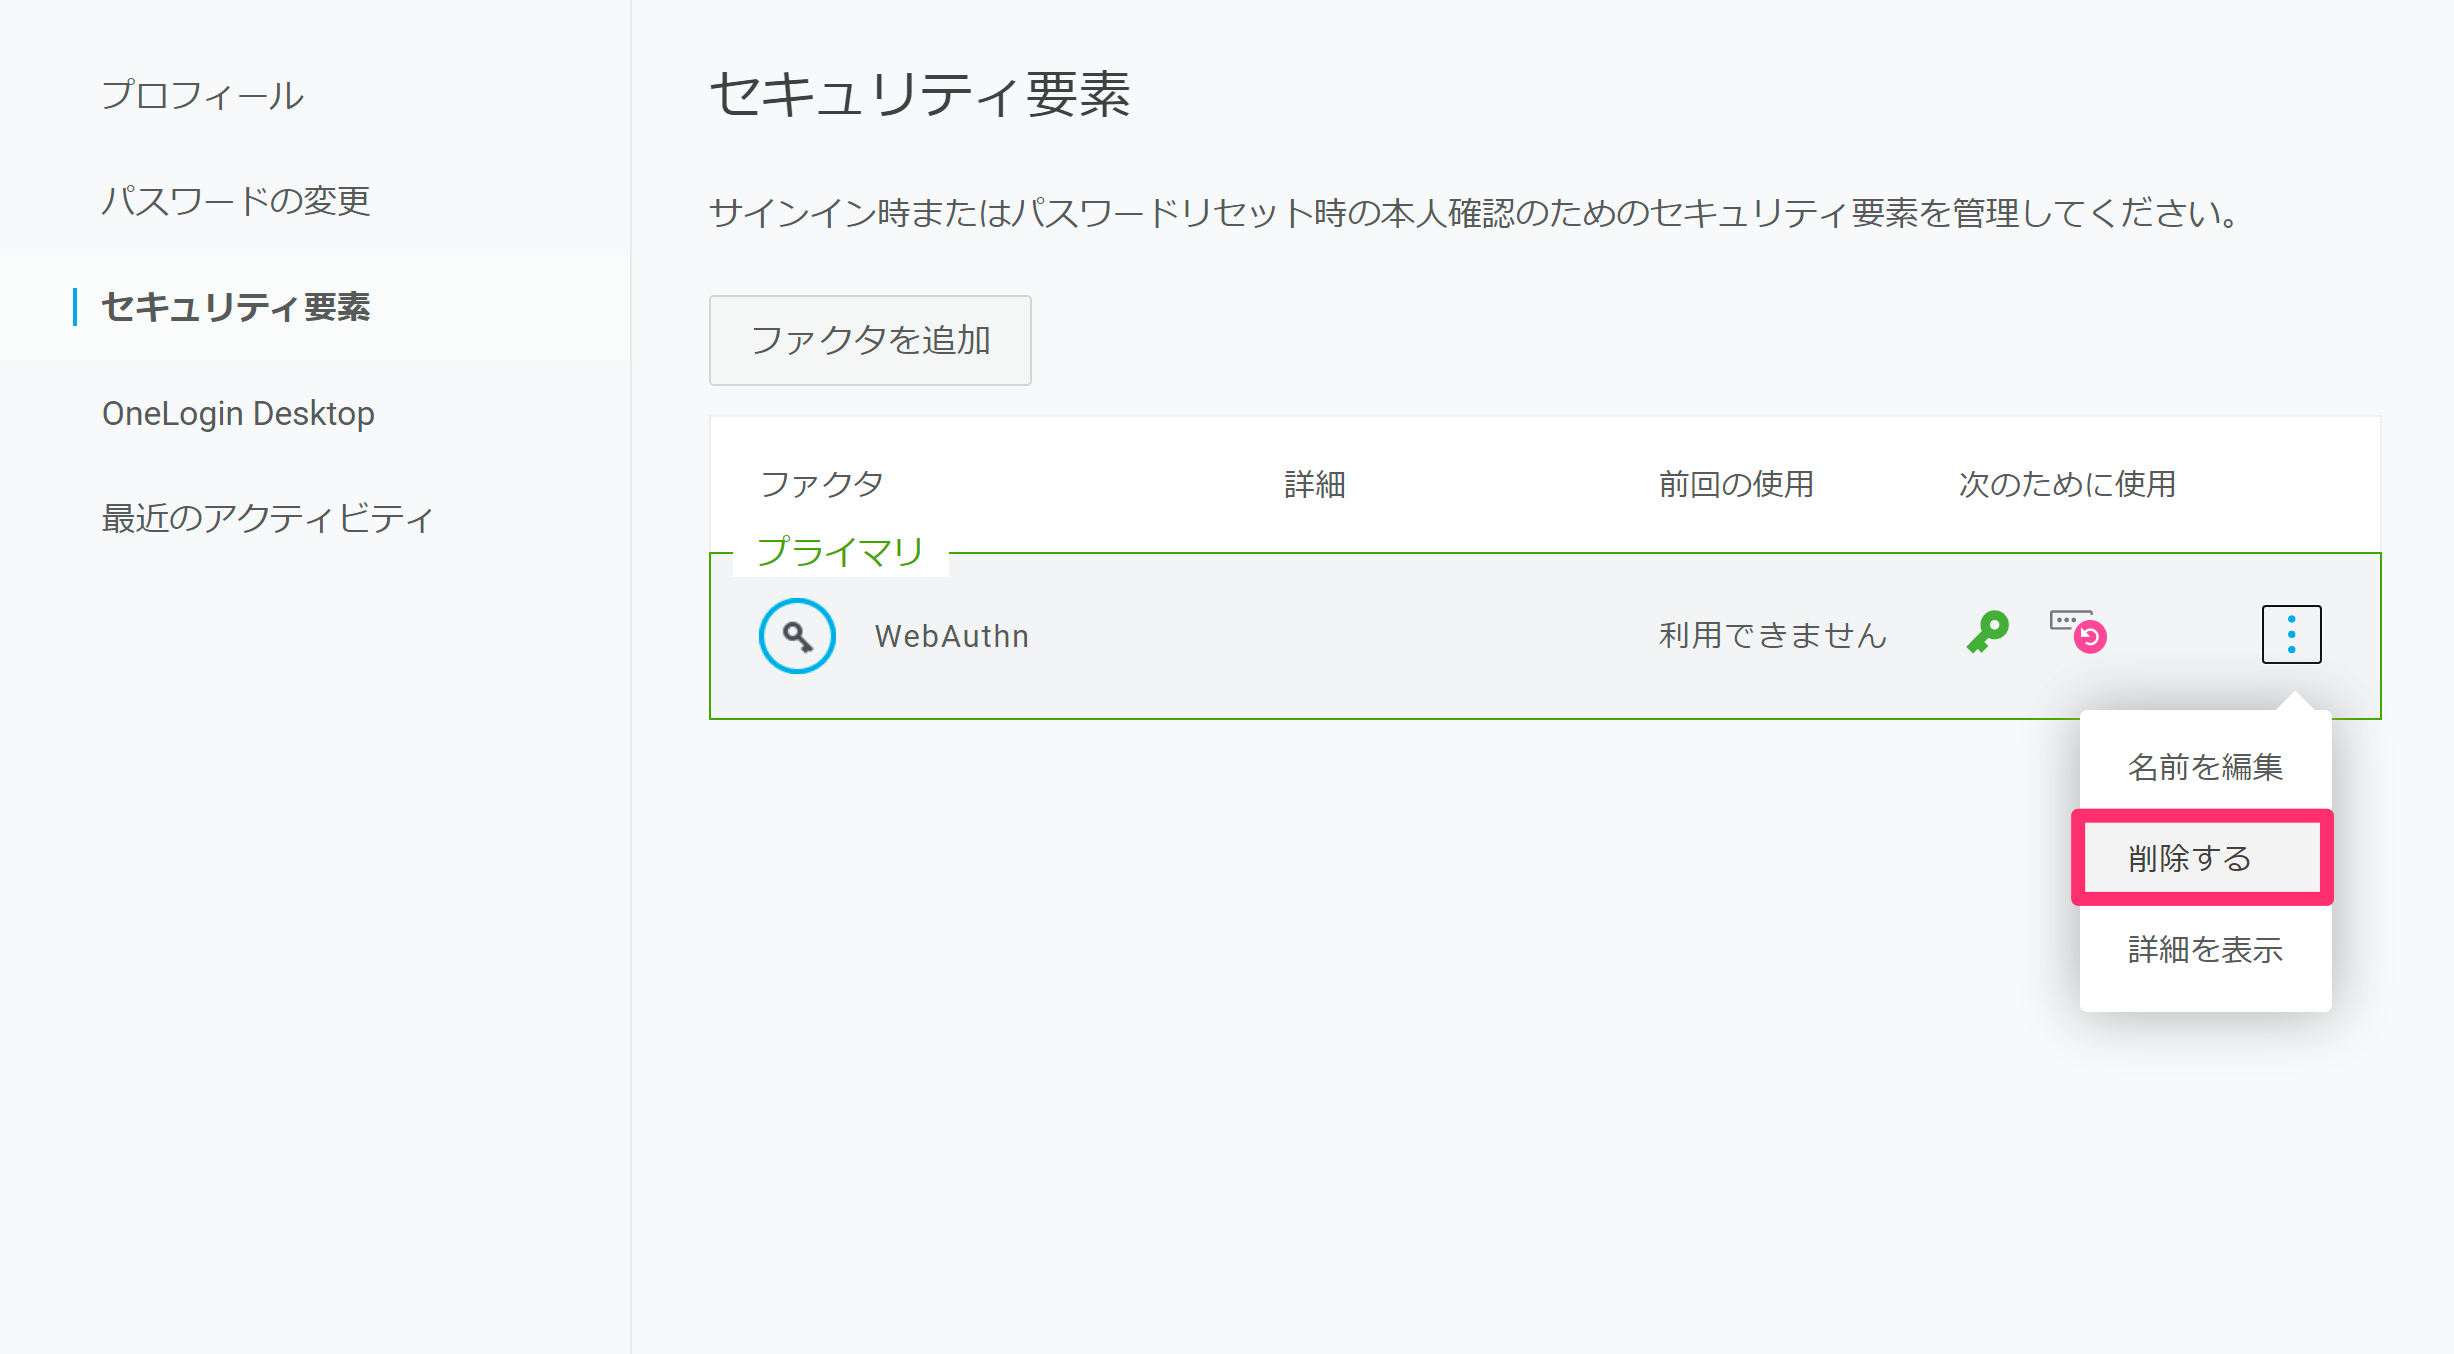This screenshot has height=1354, width=2454.
Task: Click the WebAuthn key circle icon
Action: point(797,636)
